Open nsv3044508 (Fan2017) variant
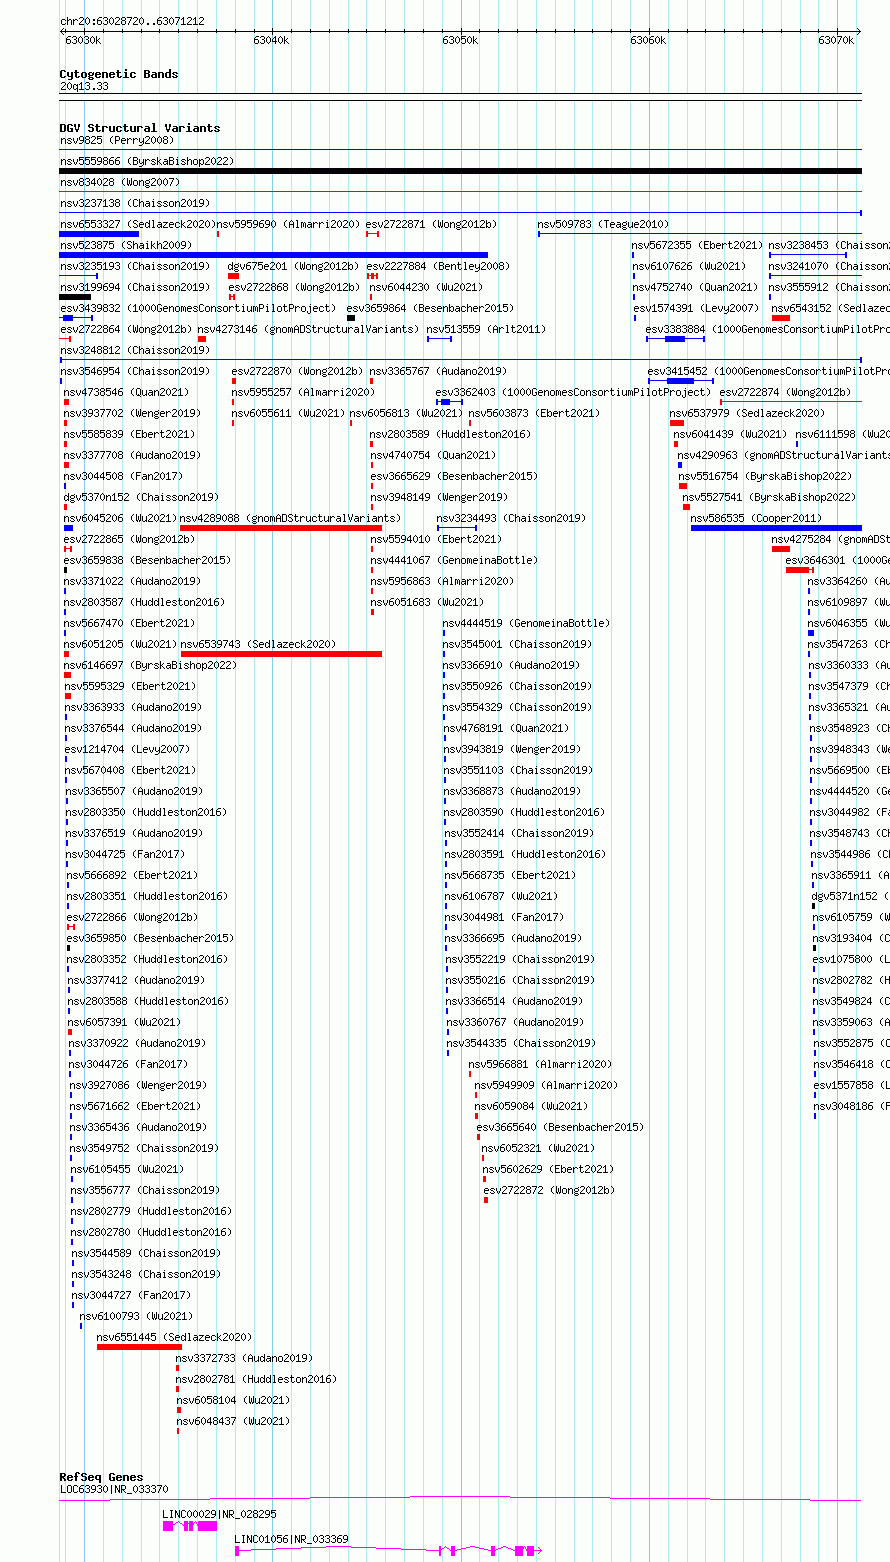 click(124, 476)
